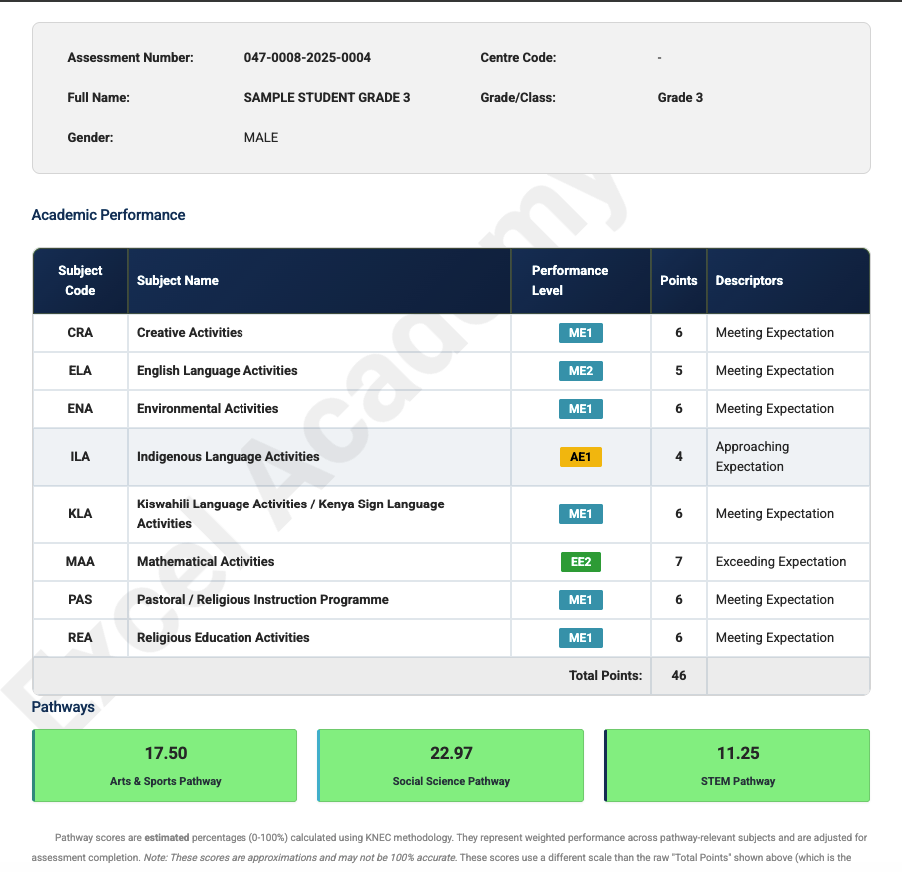Click the Total Points value showing 46

tap(678, 675)
